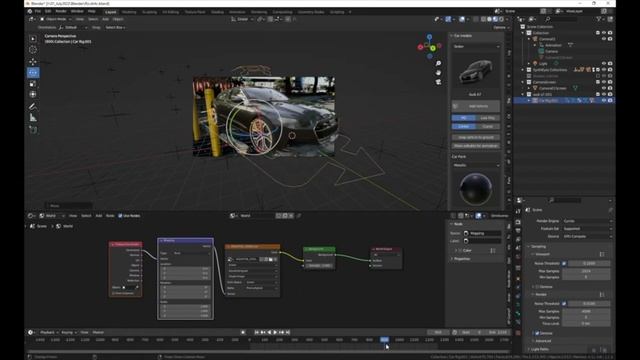Select the 3D Cursor tool
Screen dimensions: 640x360
[33, 50]
